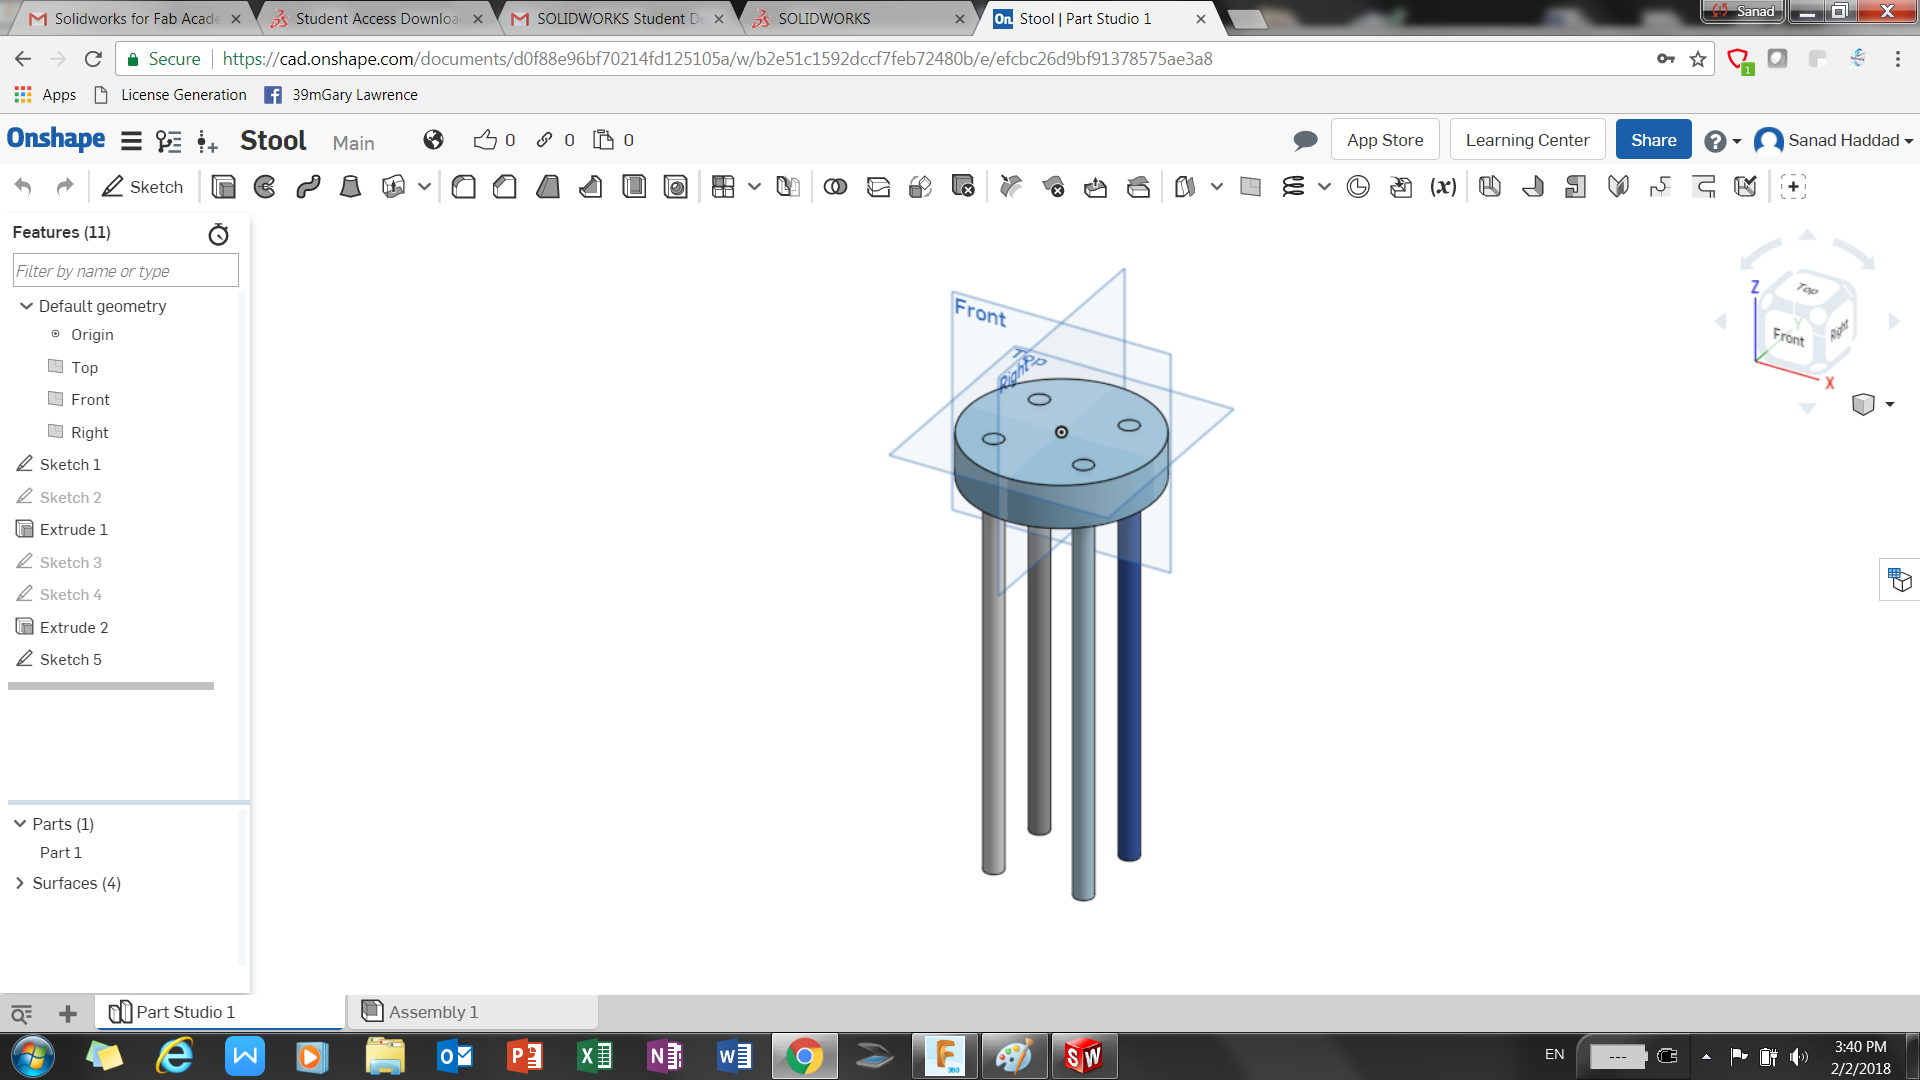Open the Learning Center link
Viewport: 1920px width, 1080px height.
pos(1527,140)
